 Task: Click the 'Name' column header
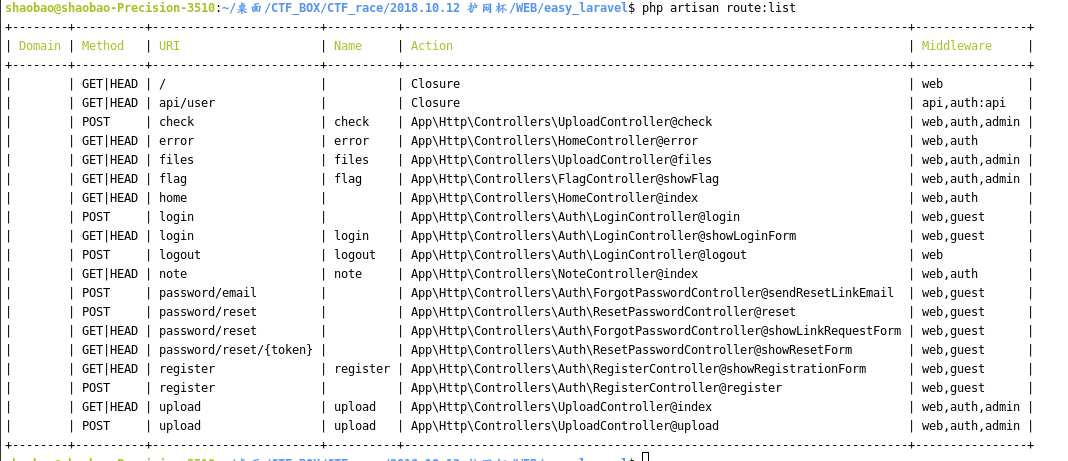click(348, 46)
